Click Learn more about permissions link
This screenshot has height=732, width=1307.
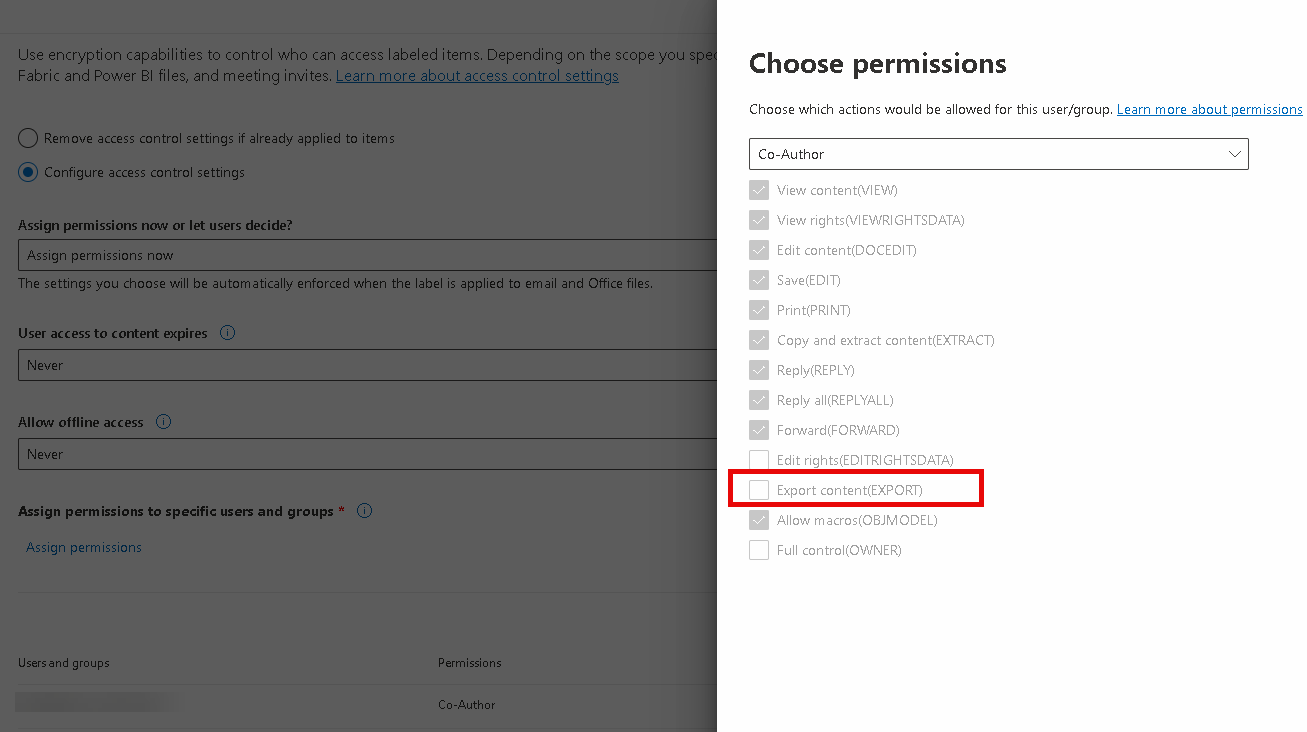pos(1209,109)
